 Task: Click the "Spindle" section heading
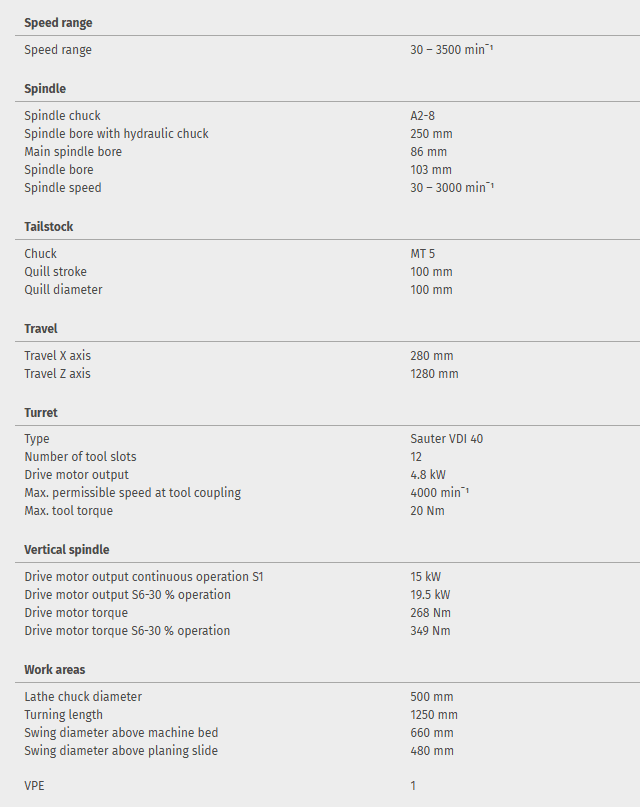[45, 89]
